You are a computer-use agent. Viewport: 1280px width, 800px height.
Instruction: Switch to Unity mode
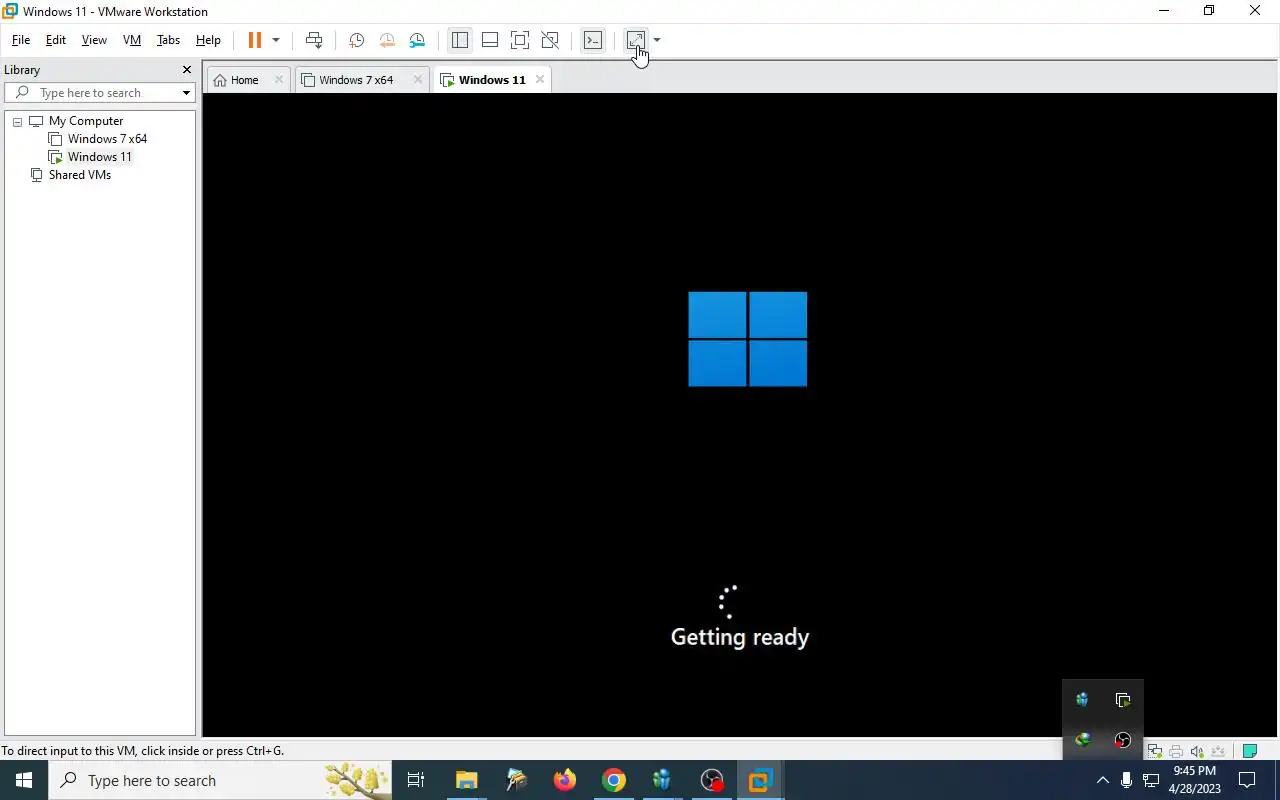550,40
